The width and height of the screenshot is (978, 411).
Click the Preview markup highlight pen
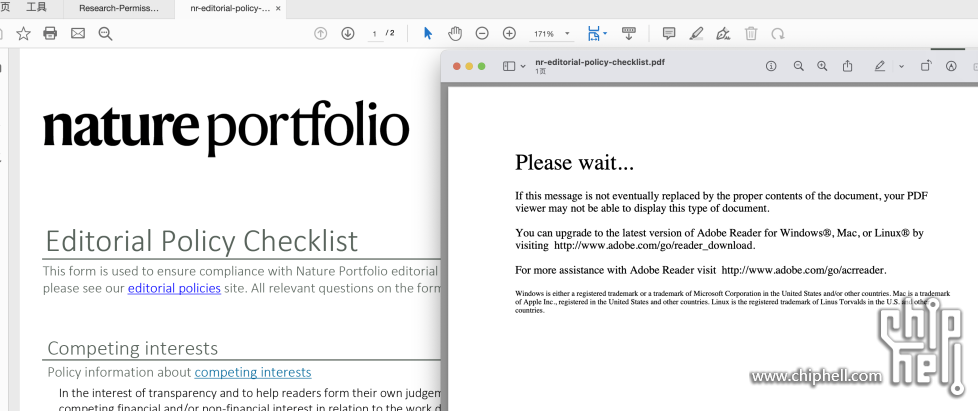879,66
